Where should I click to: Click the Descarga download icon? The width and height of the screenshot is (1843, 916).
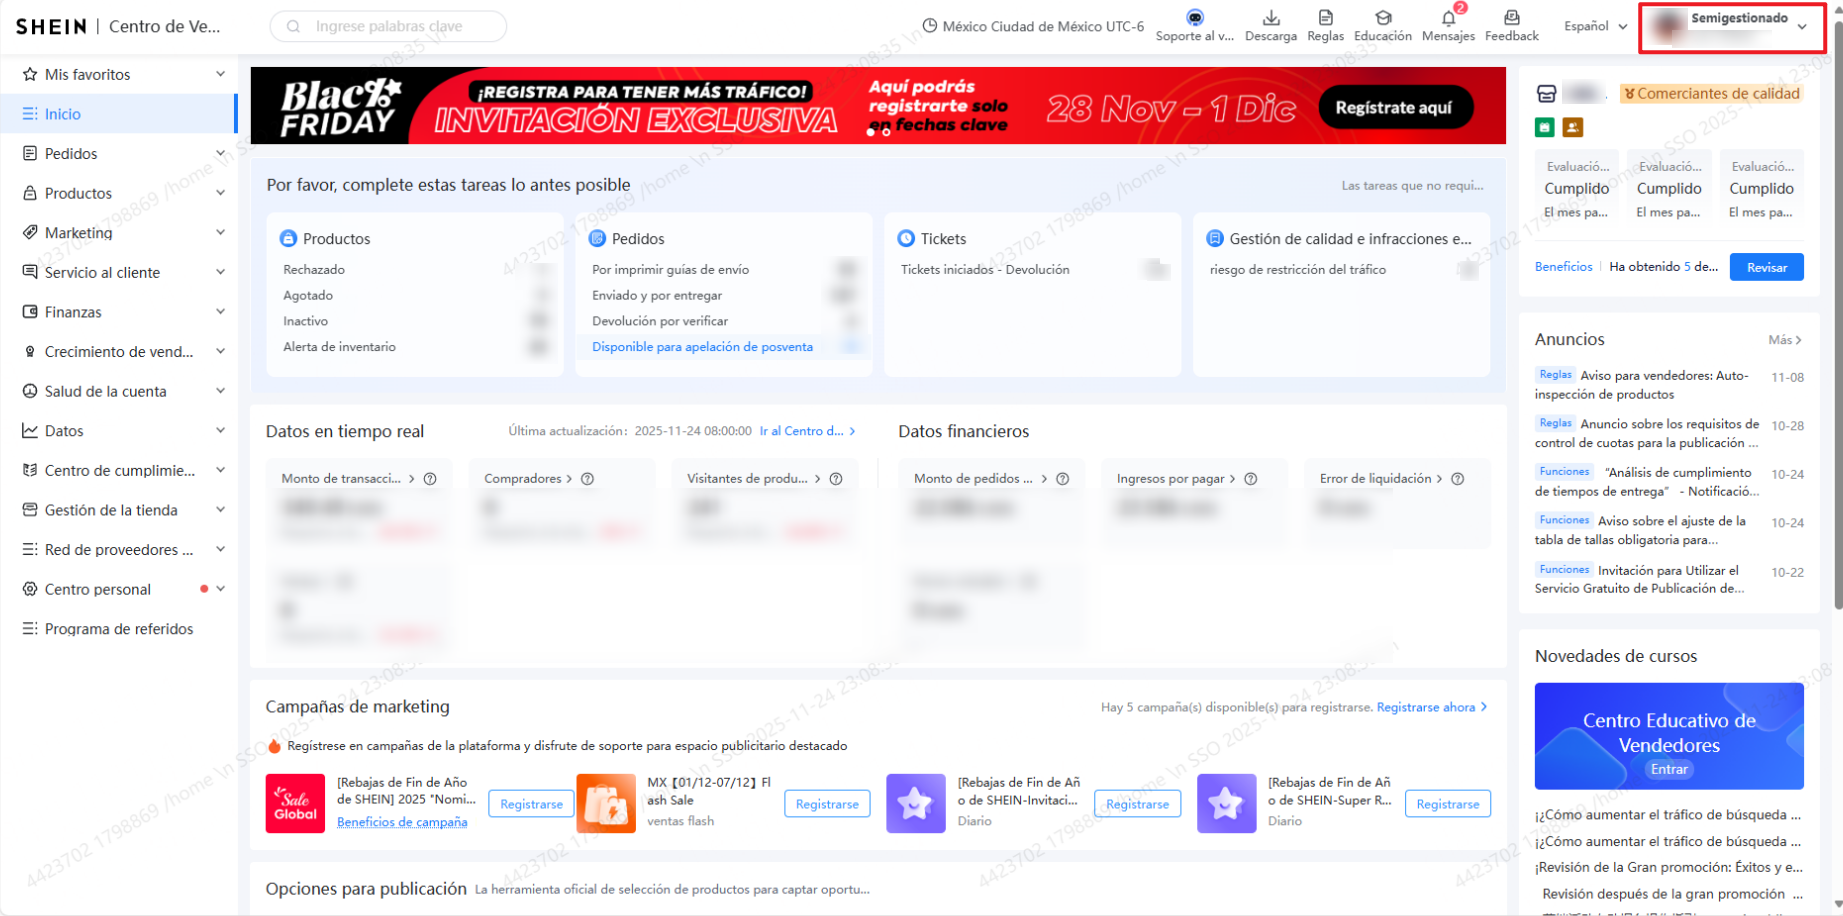[1270, 18]
